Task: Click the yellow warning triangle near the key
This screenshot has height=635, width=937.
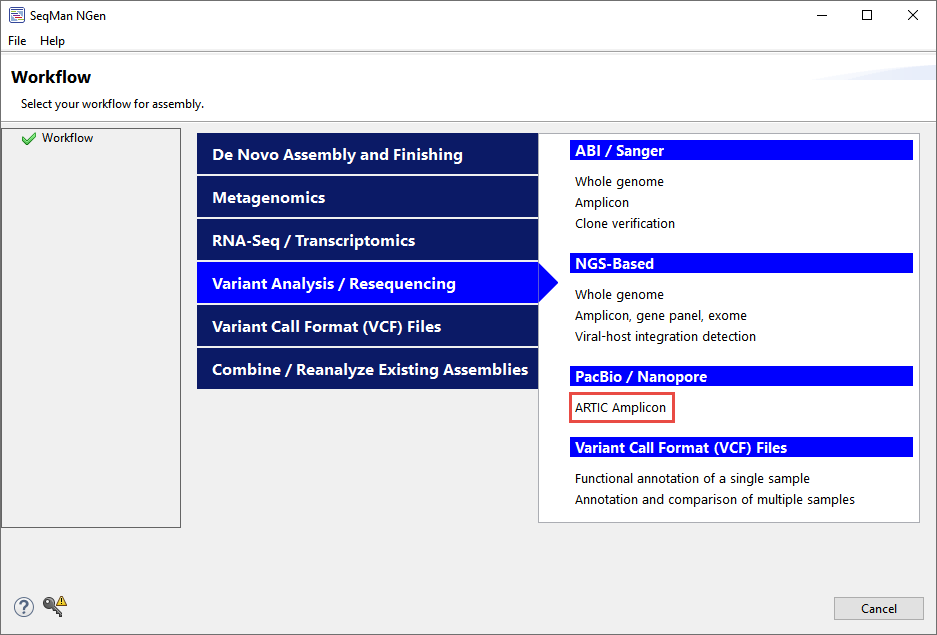Action: (60, 602)
